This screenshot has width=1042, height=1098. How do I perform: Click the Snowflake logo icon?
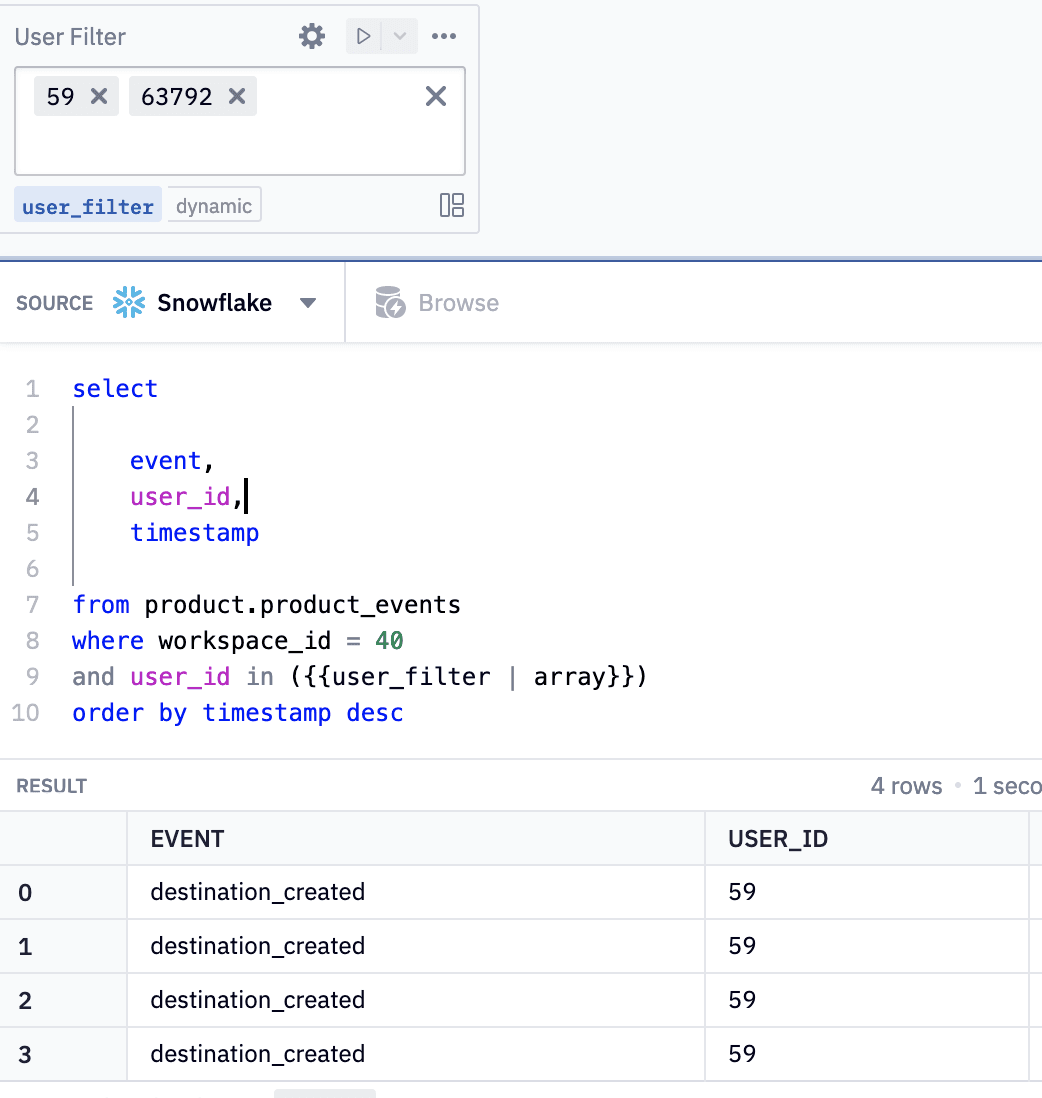tap(129, 303)
